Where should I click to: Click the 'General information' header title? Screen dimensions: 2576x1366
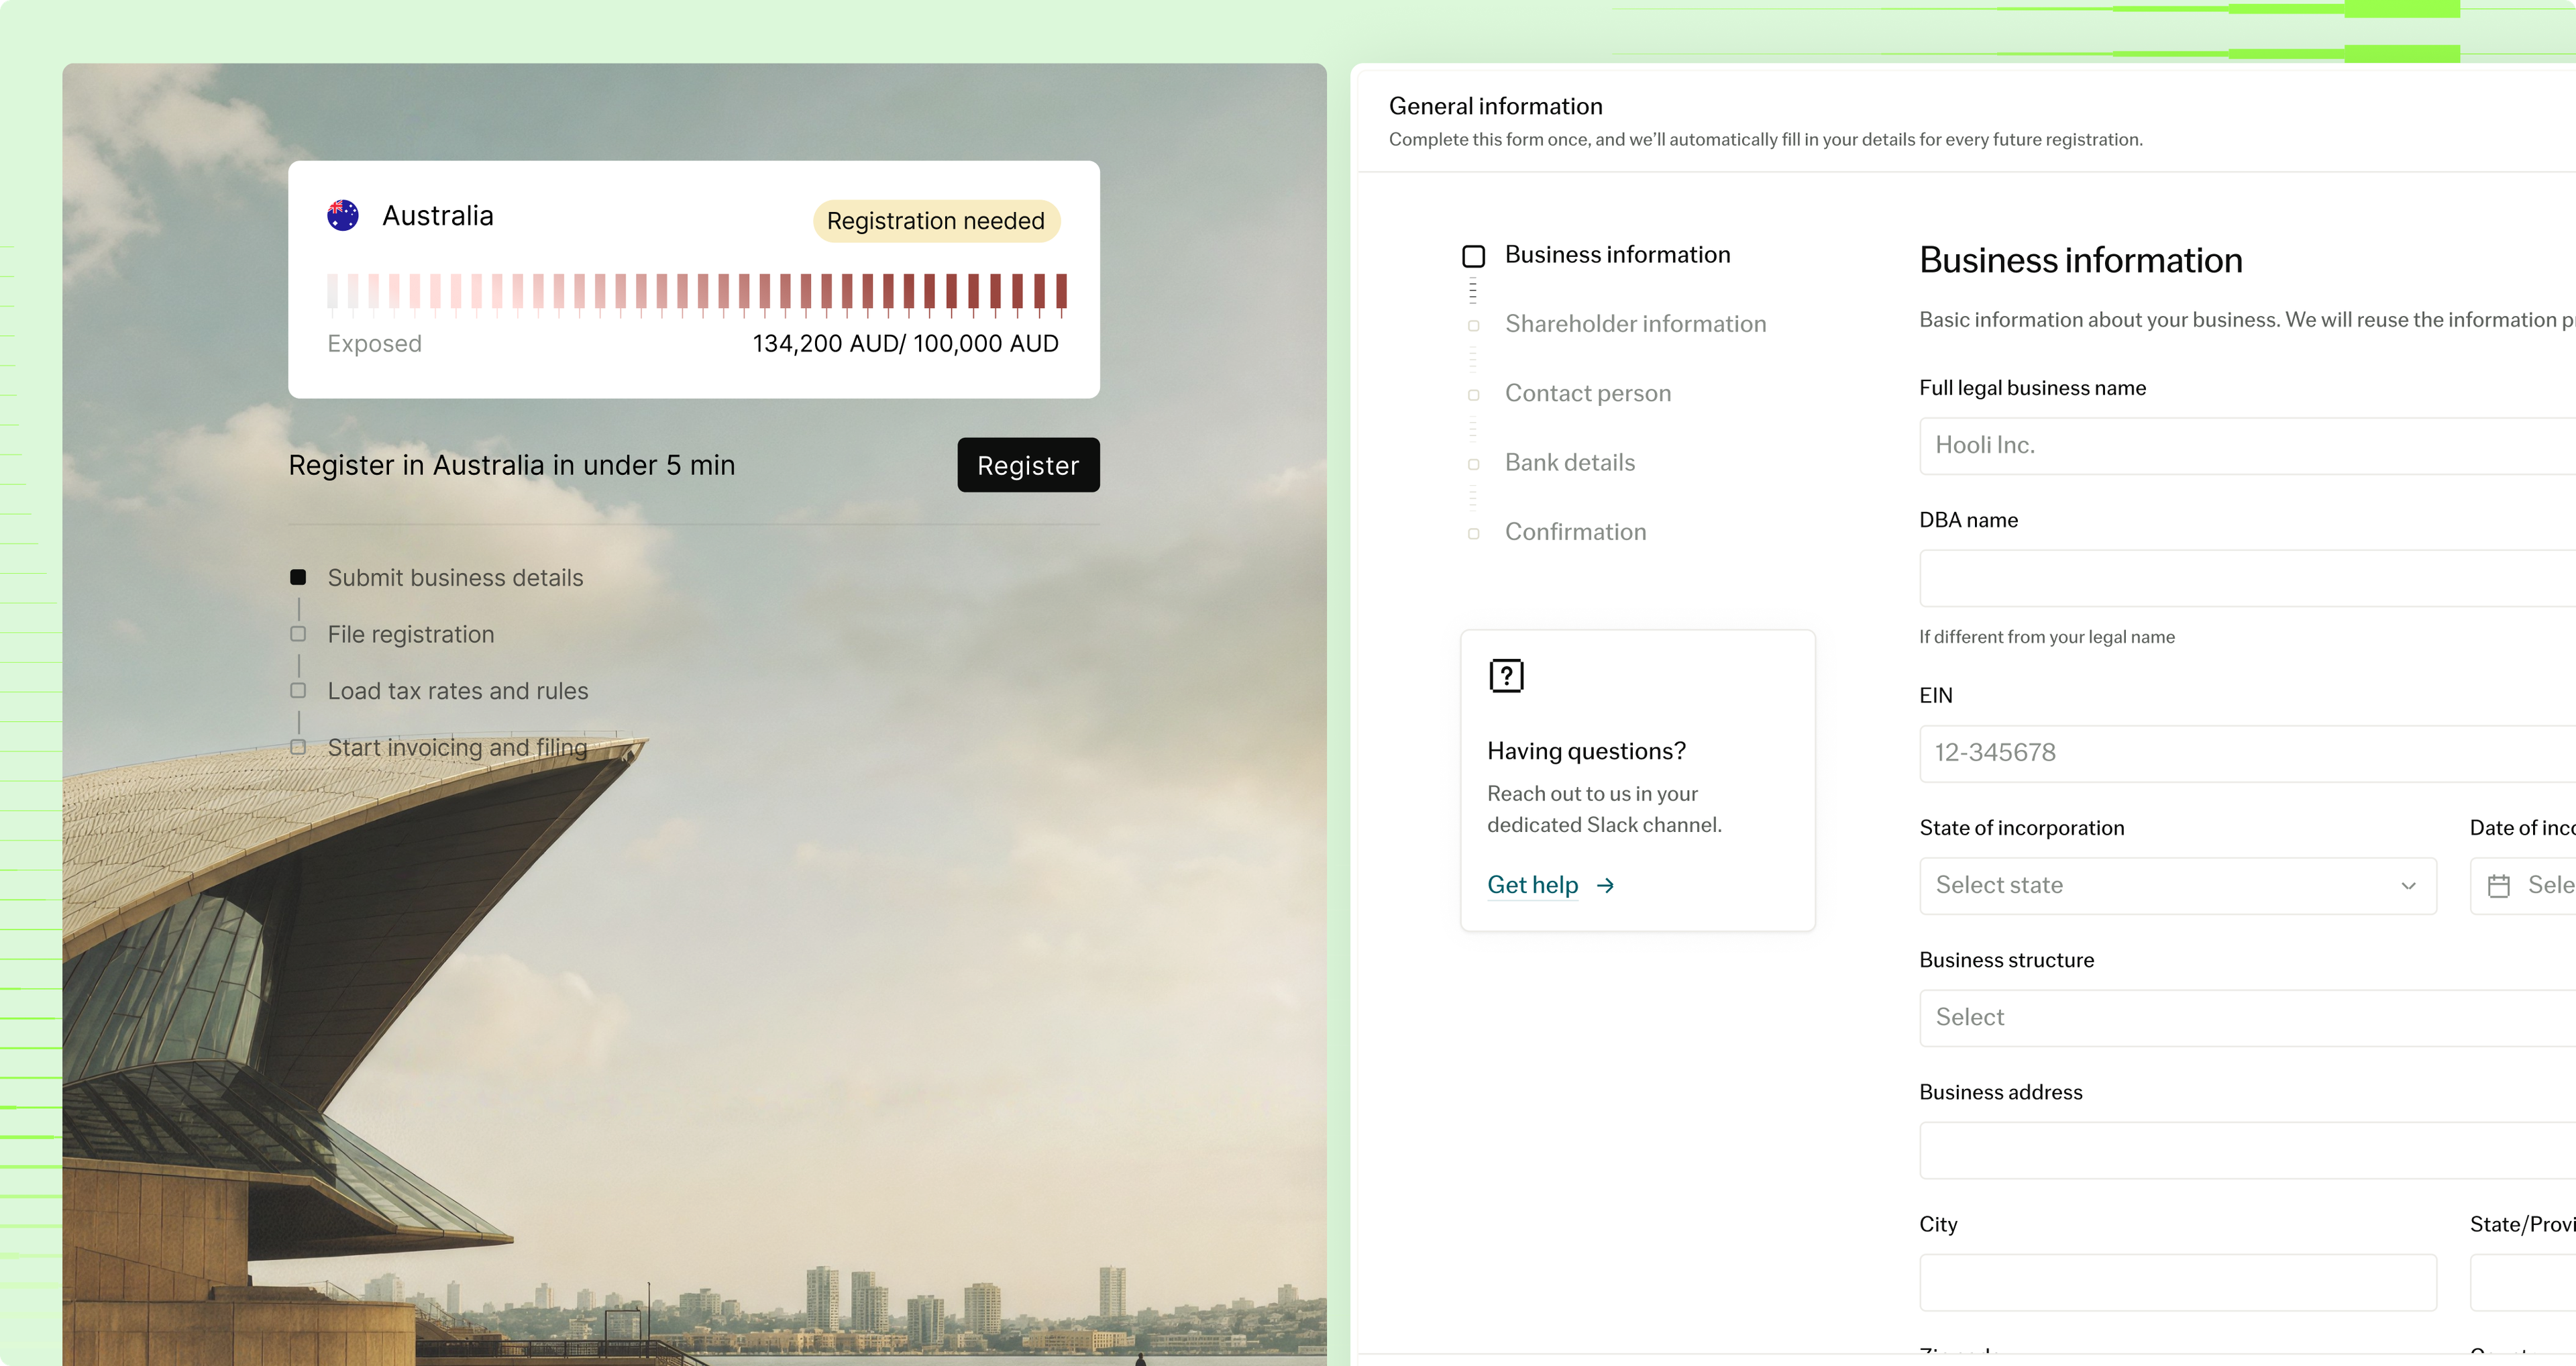1495,106
